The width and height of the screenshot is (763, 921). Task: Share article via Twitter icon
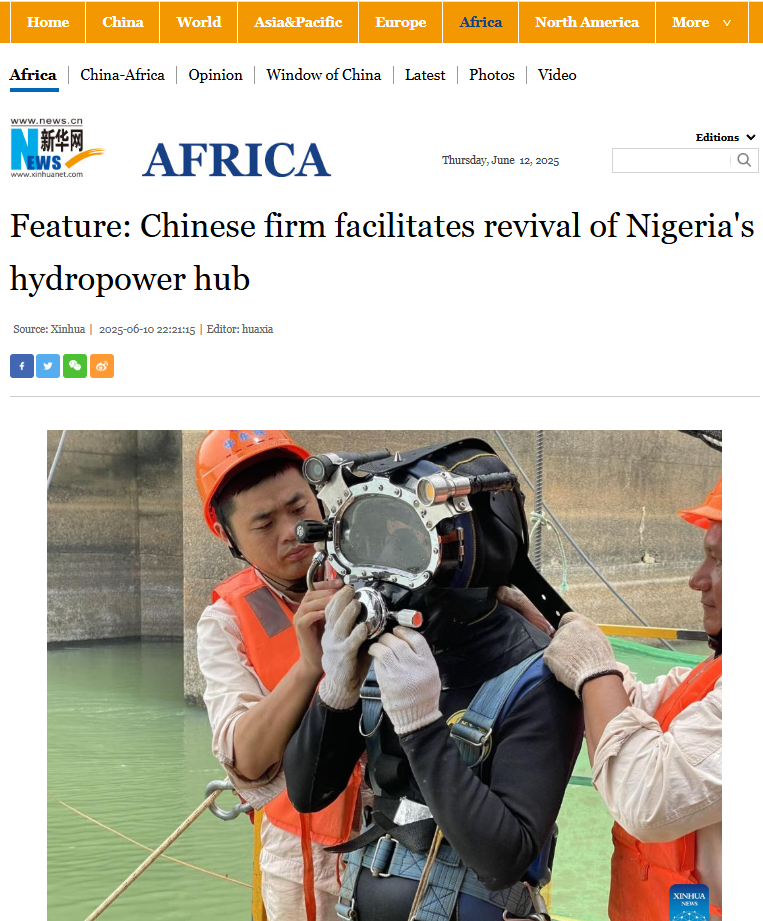(48, 366)
